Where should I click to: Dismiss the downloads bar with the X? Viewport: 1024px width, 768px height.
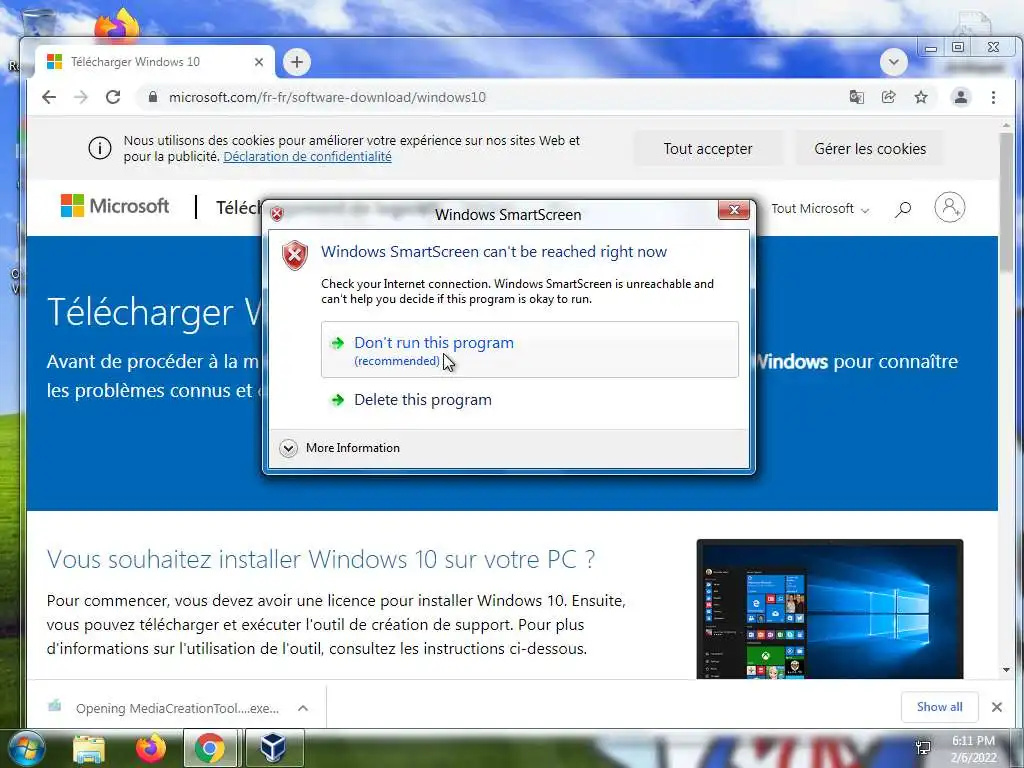click(x=997, y=707)
